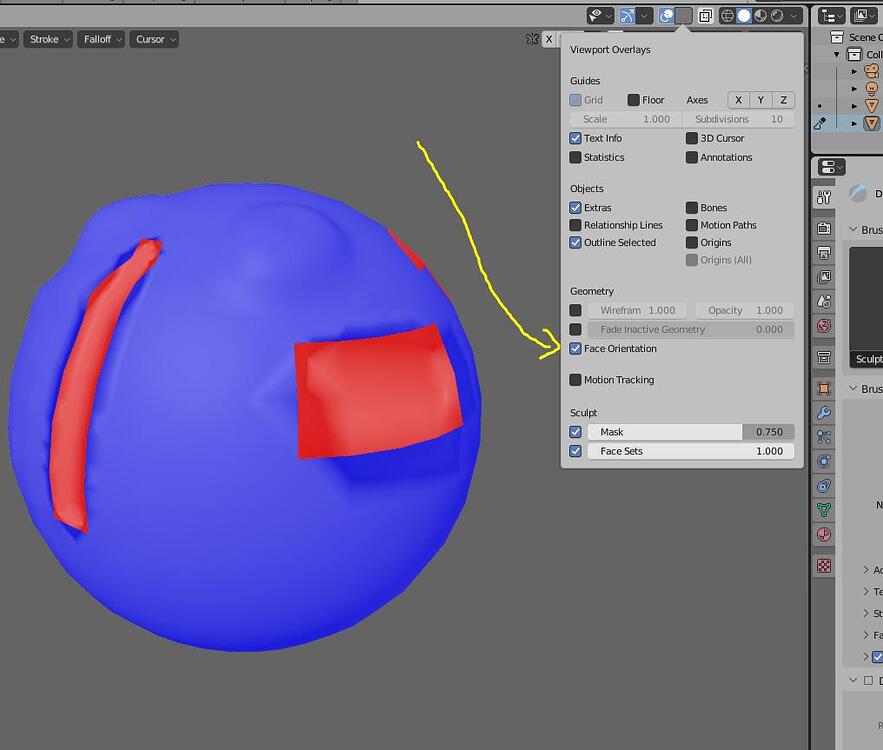Switch to Rendered viewport shading

click(777, 16)
